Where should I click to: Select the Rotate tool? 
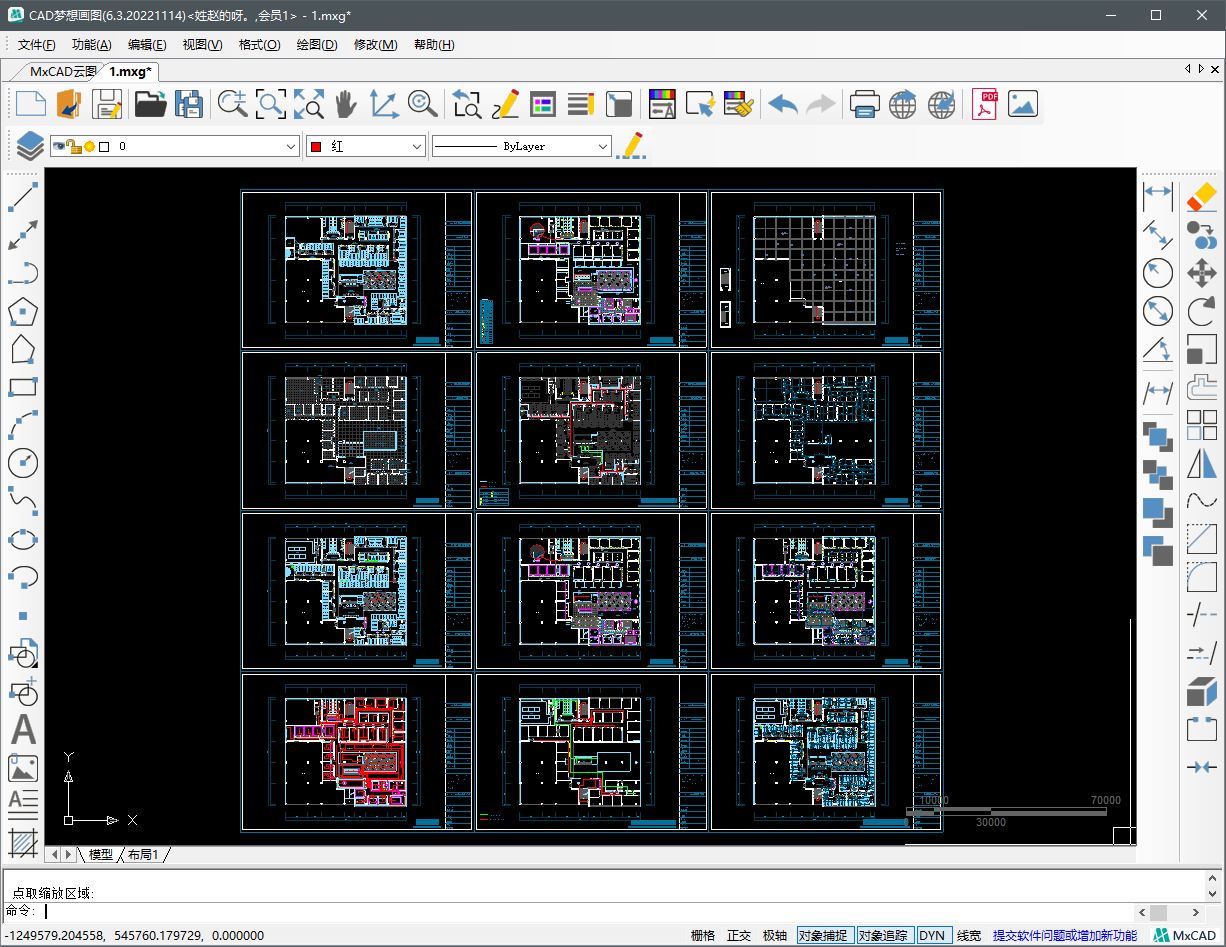(1201, 311)
